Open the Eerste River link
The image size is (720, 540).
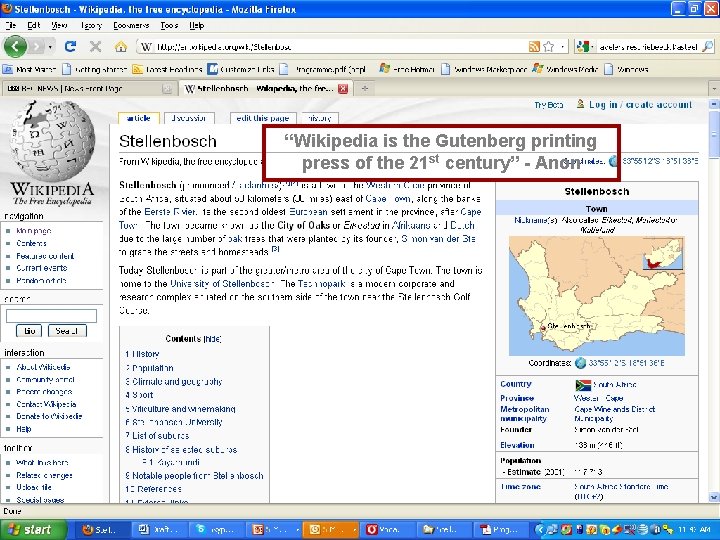[x=170, y=212]
